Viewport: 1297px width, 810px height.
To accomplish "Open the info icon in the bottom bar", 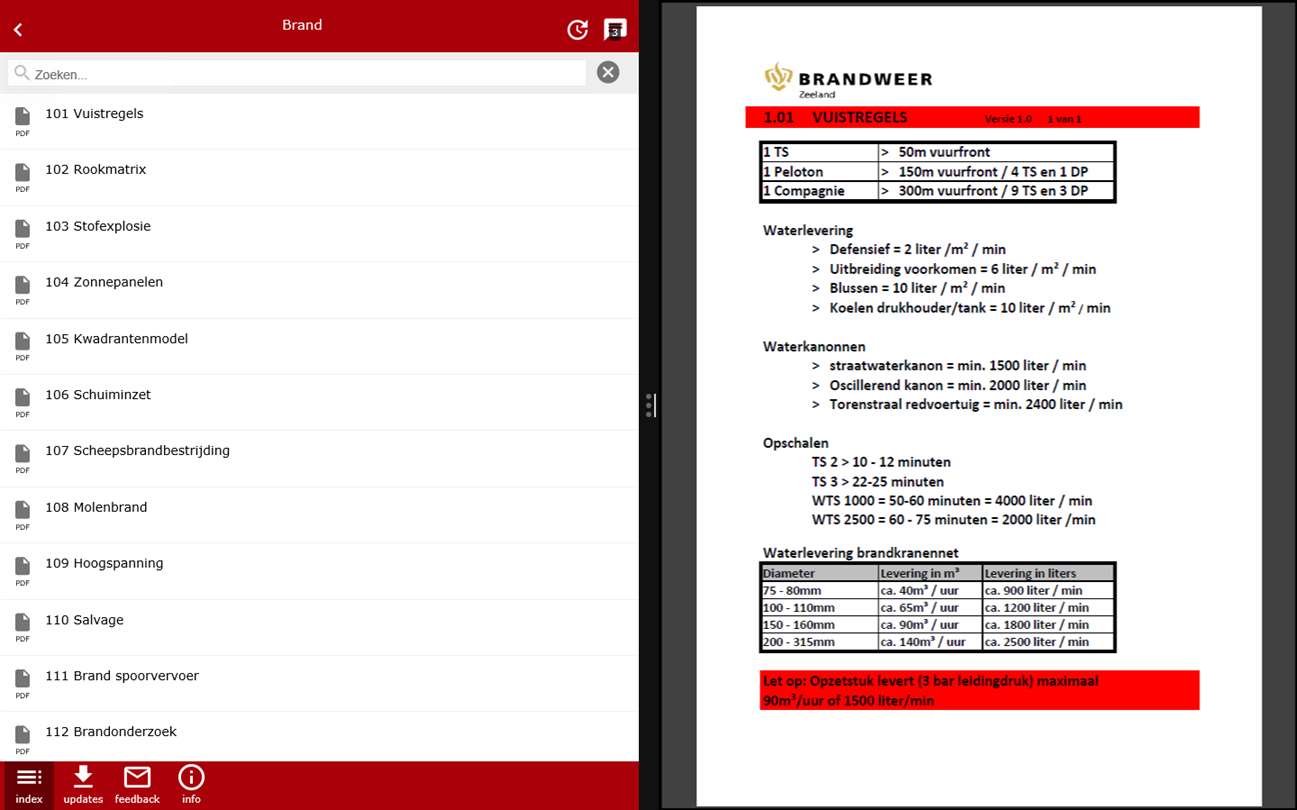I will tap(191, 785).
